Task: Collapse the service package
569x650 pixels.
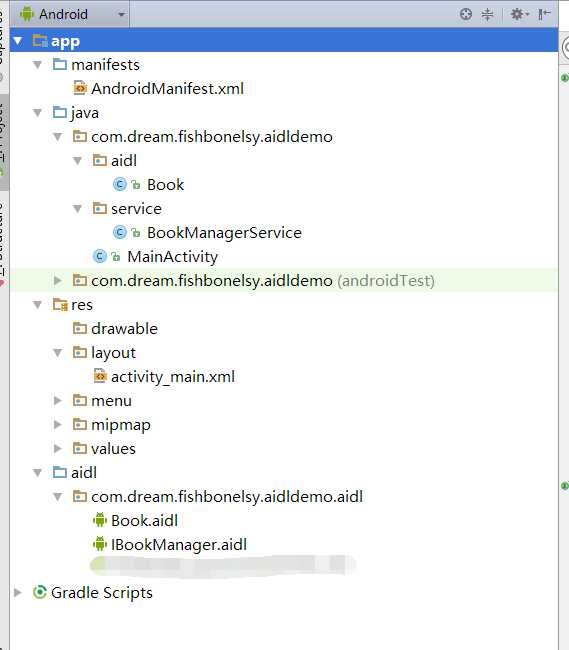Action: [x=77, y=209]
